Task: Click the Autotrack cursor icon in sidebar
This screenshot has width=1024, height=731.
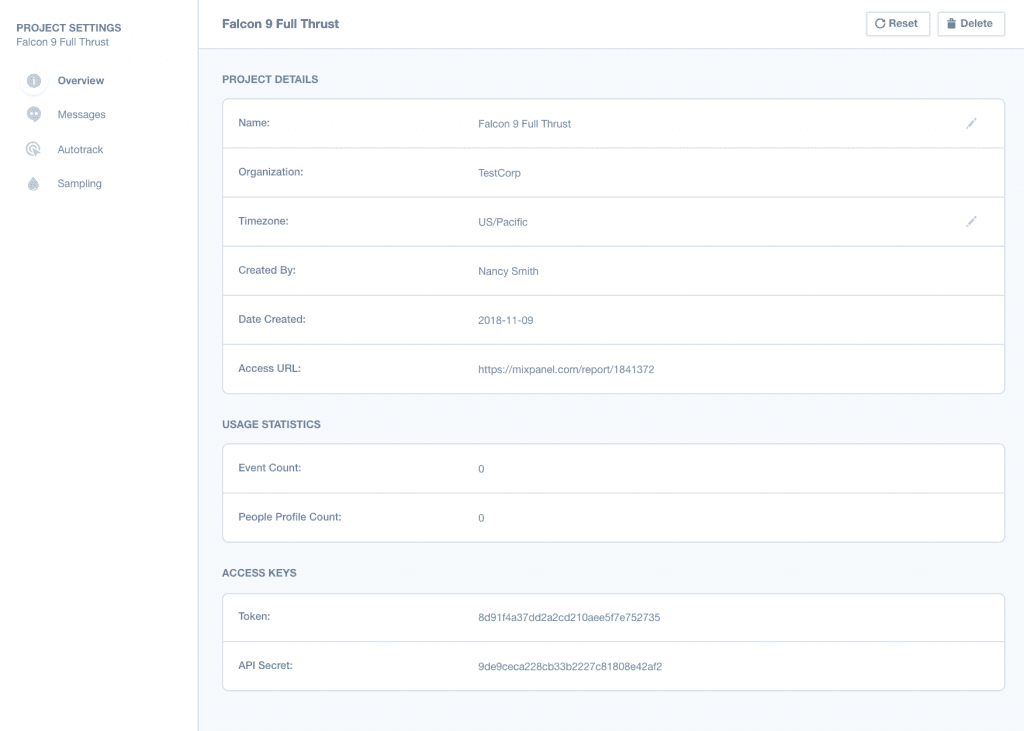Action: click(34, 150)
